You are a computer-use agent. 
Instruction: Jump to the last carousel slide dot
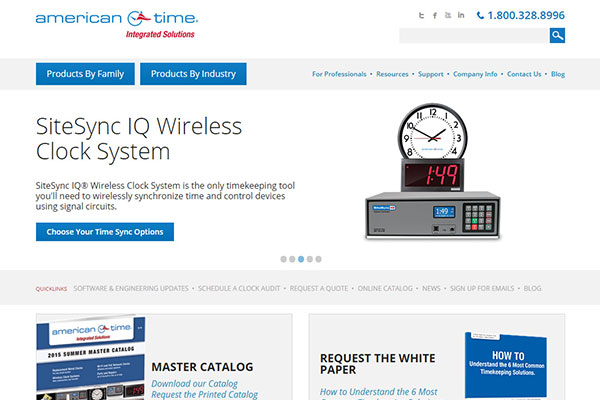318,259
